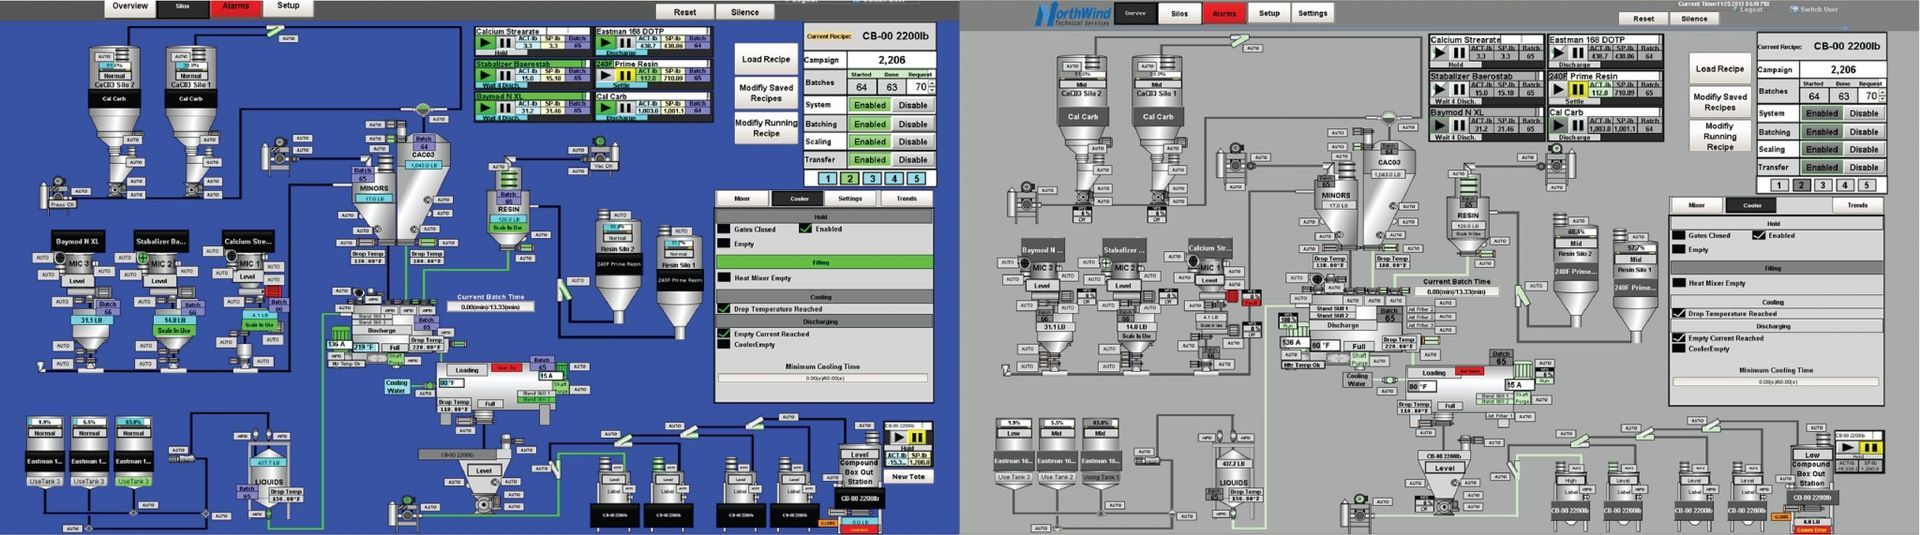This screenshot has height=535, width=1920.
Task: Open the Overview tab on the blue screen
Action: click(x=130, y=7)
